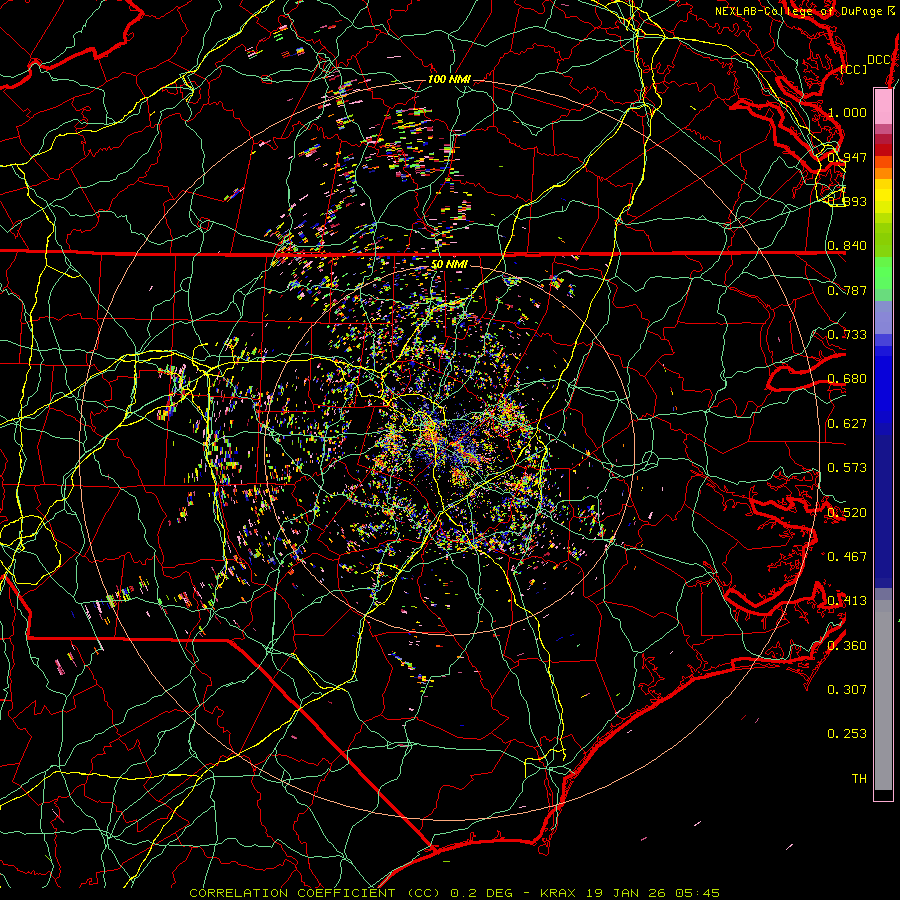The width and height of the screenshot is (900, 900).
Task: Click the DCC [CC] color scale title
Action: [866, 64]
